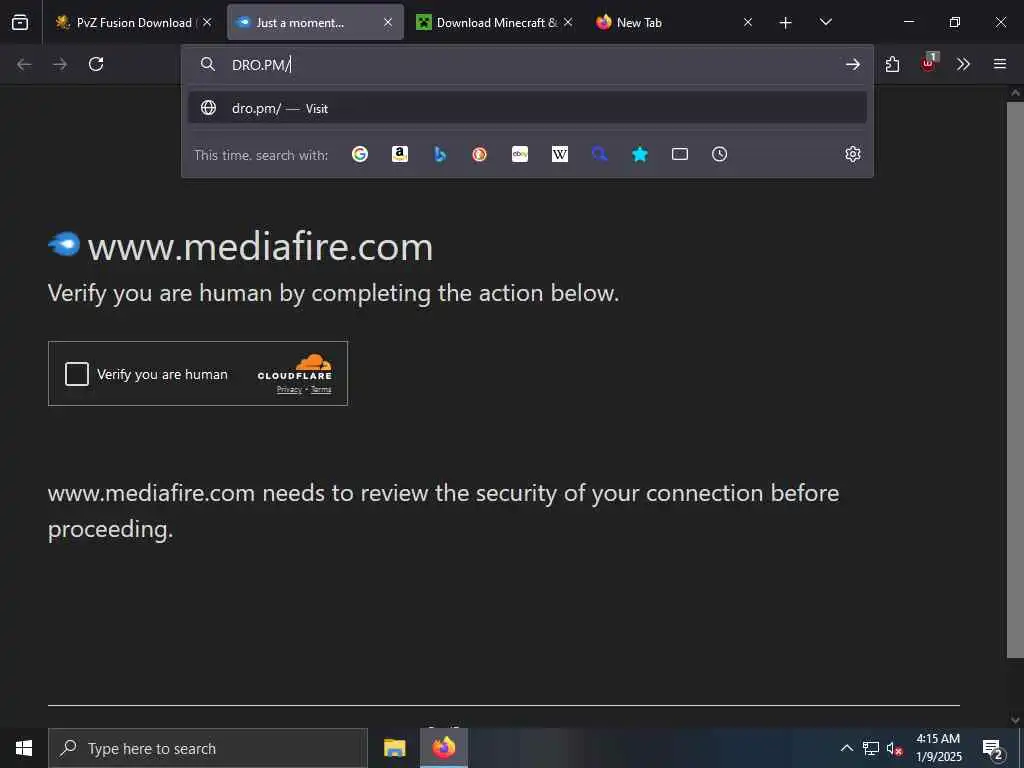Switch to the Download Minecraft tab
The width and height of the screenshot is (1024, 768).
494,22
